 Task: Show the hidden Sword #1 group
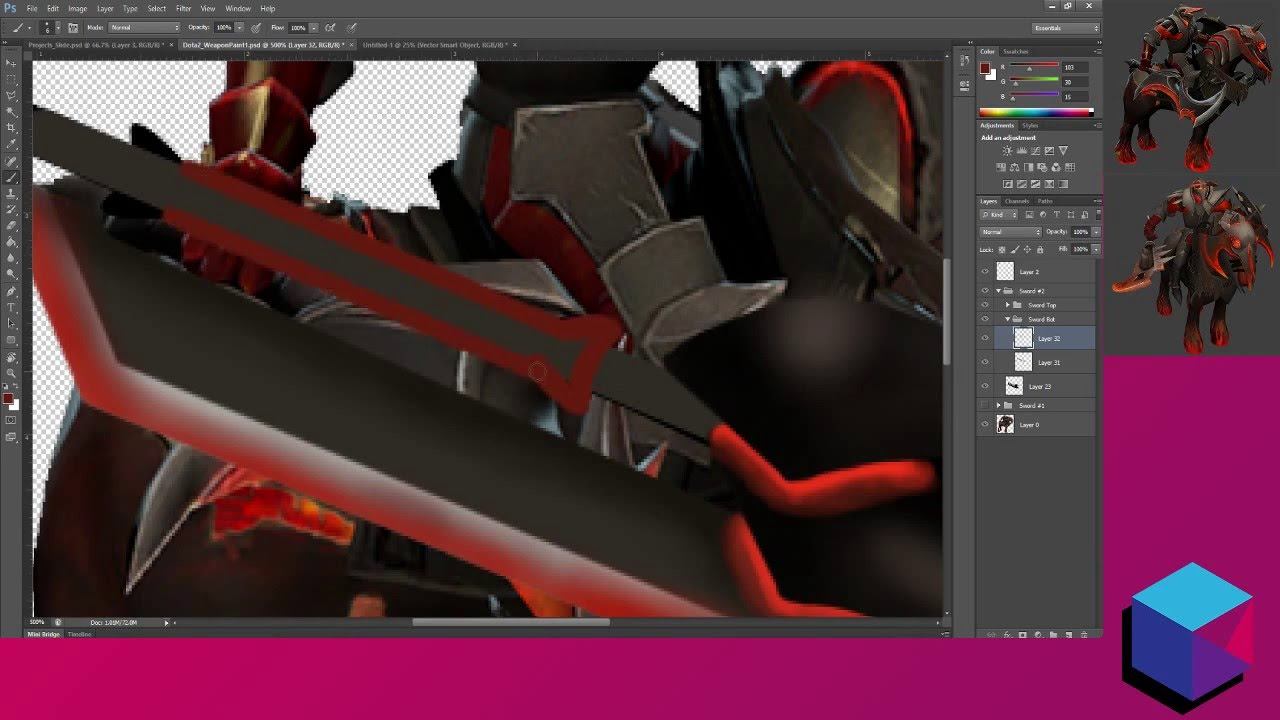click(985, 405)
